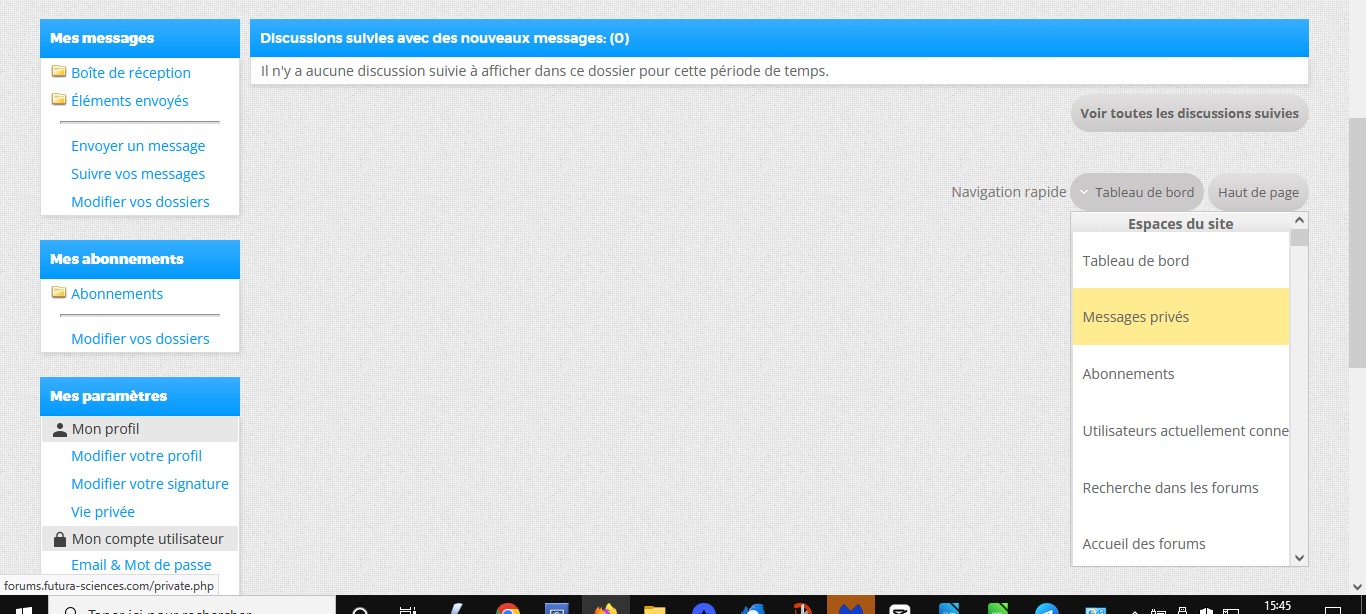Open Email & Mot de passe settings
This screenshot has height=614, width=1366.
coord(141,565)
